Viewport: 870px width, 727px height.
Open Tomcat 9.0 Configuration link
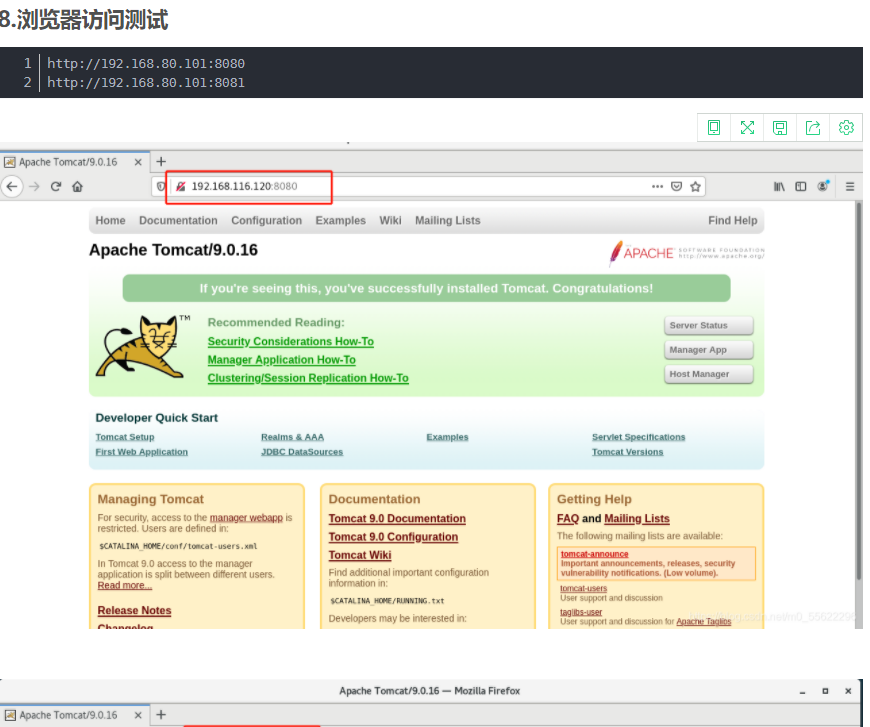point(393,537)
